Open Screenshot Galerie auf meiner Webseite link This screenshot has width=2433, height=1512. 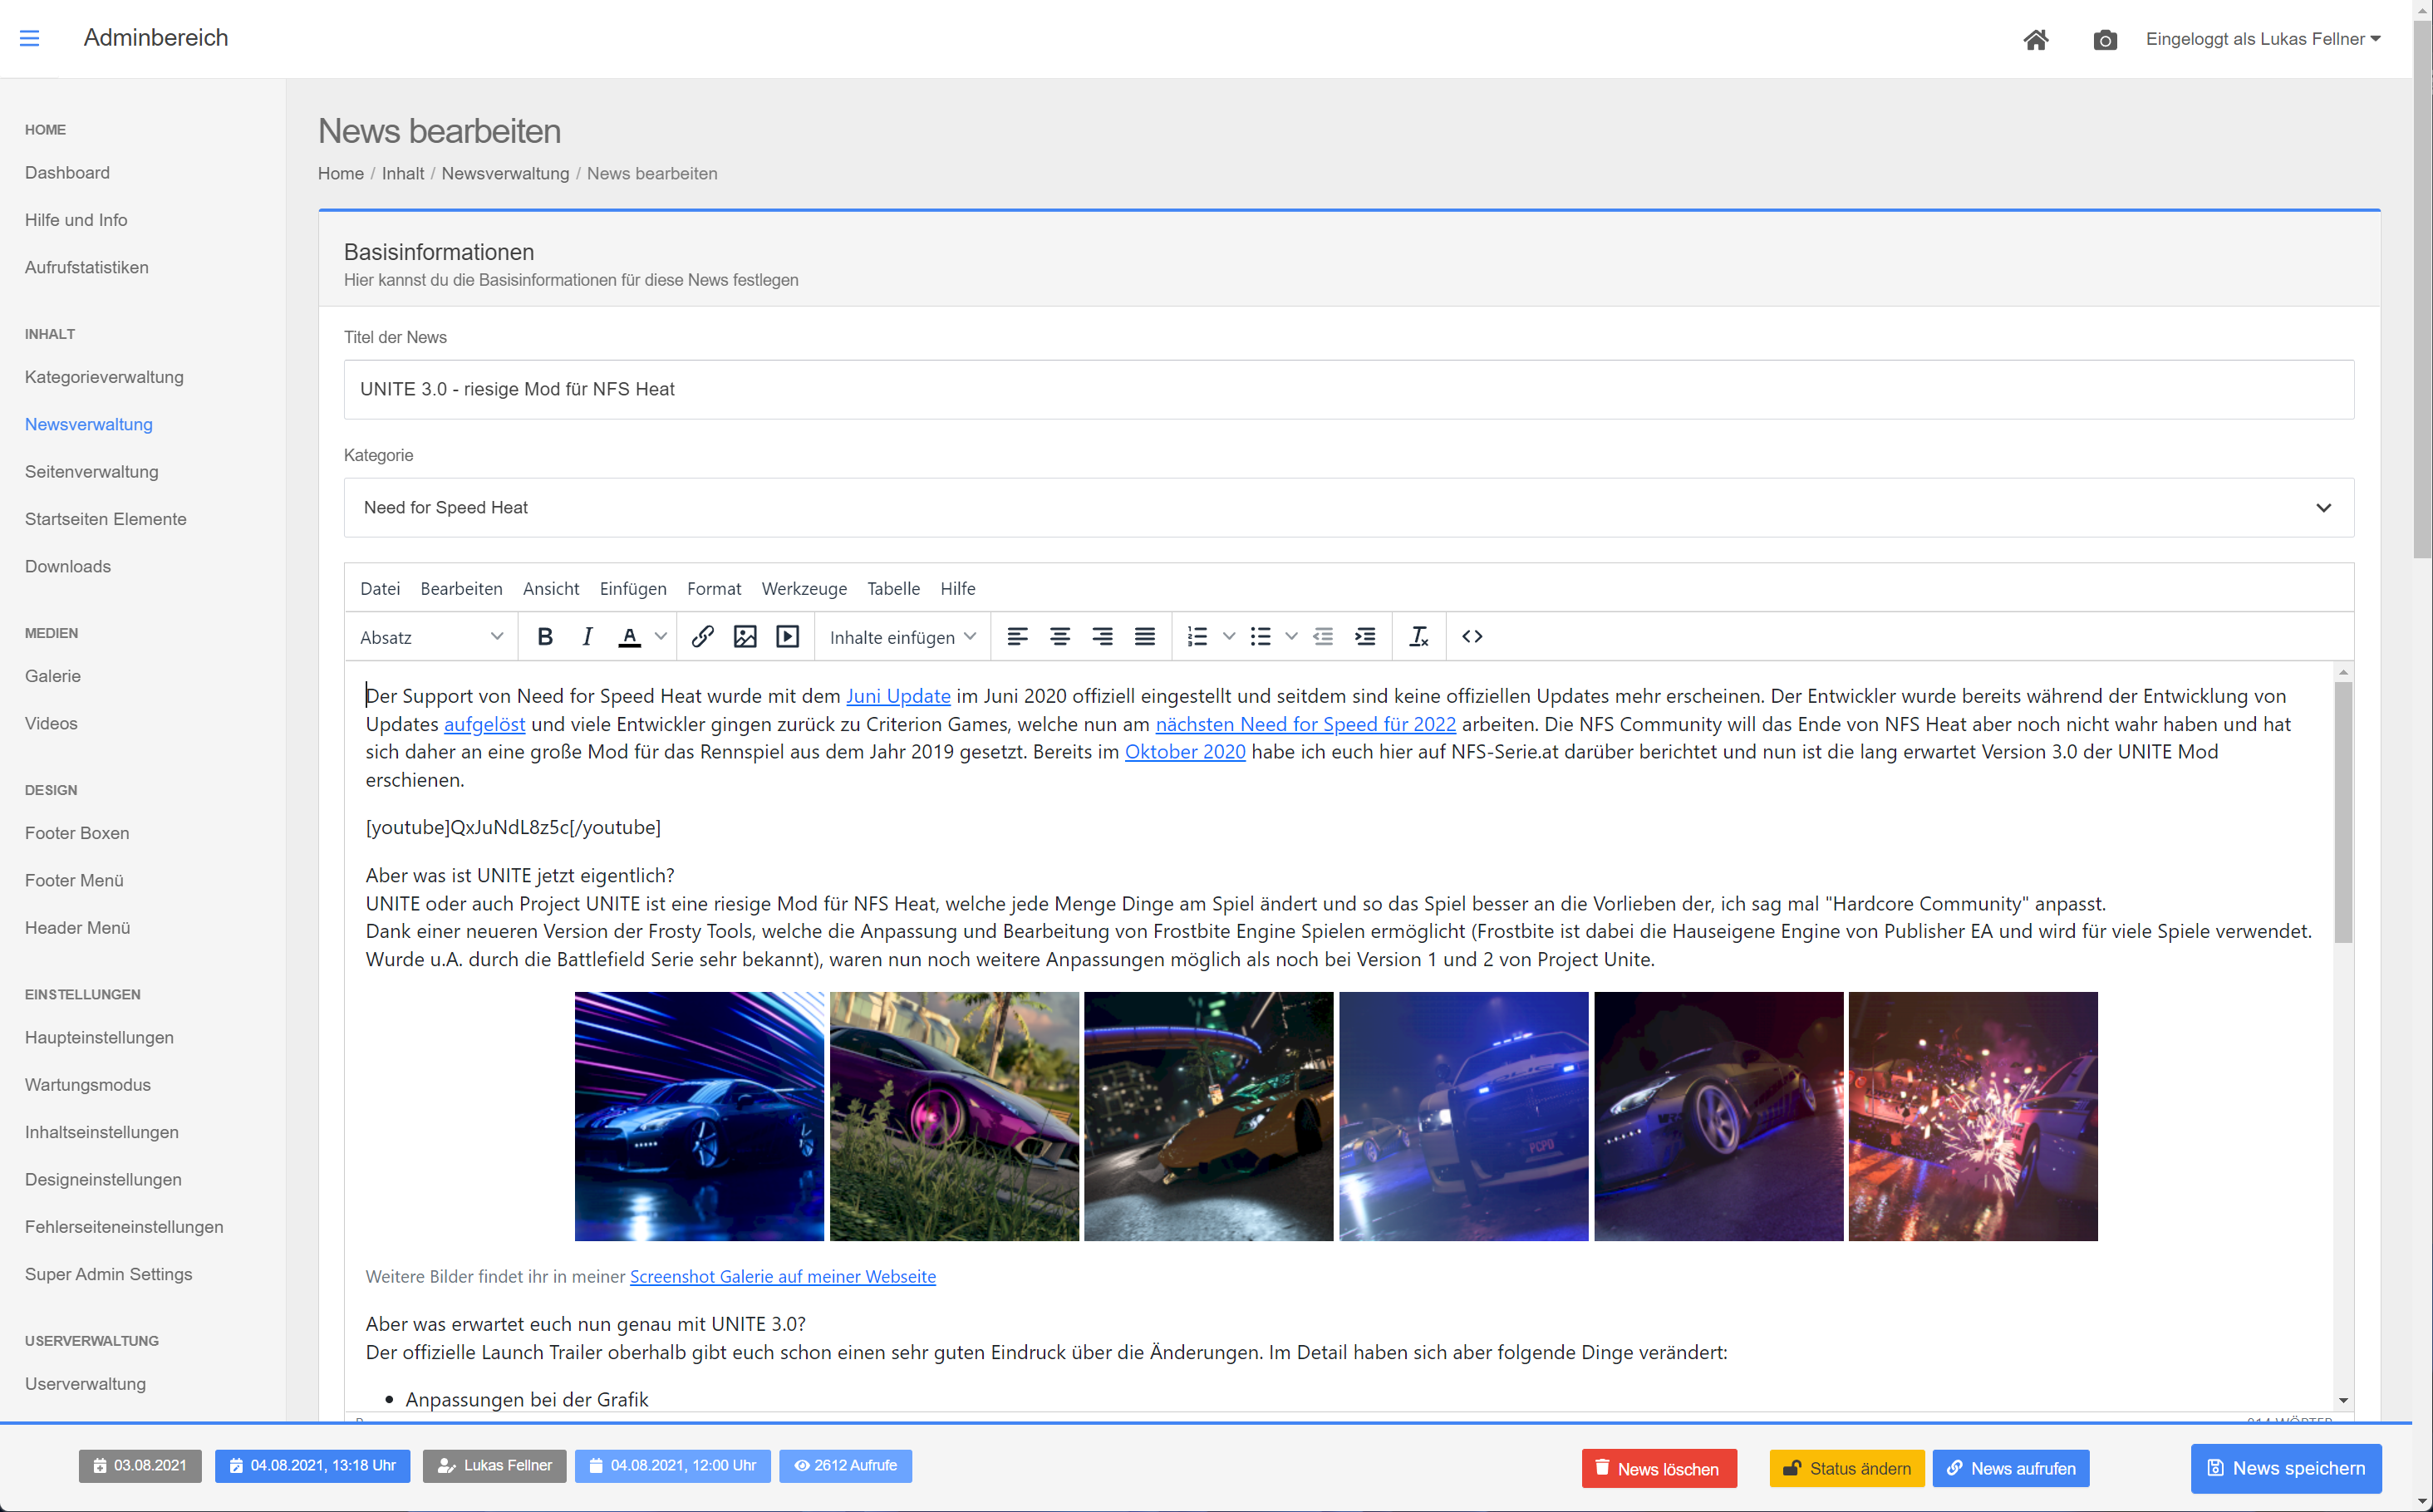tap(783, 1276)
